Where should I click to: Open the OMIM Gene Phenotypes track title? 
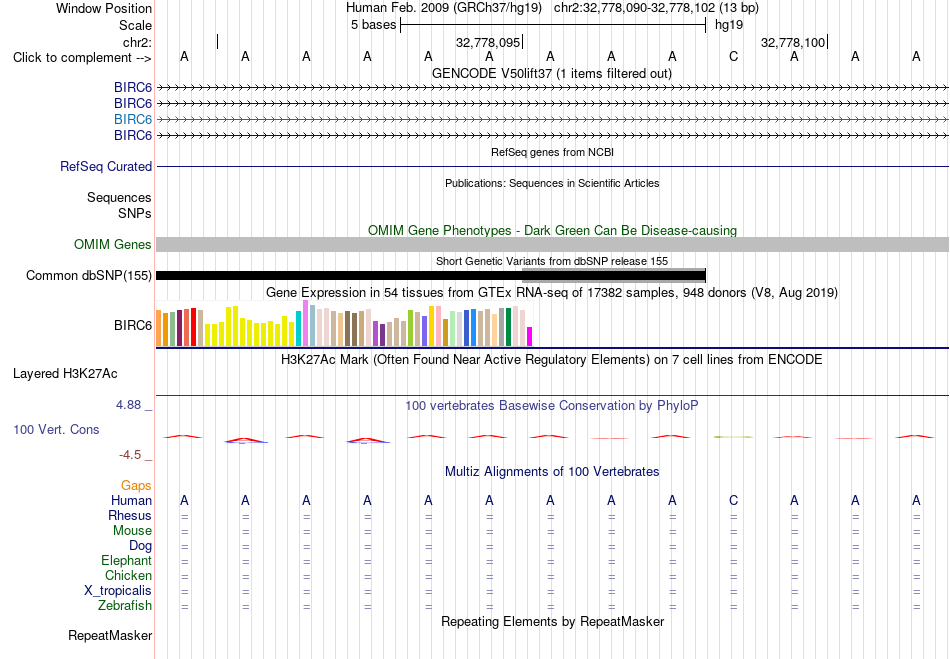pos(552,230)
